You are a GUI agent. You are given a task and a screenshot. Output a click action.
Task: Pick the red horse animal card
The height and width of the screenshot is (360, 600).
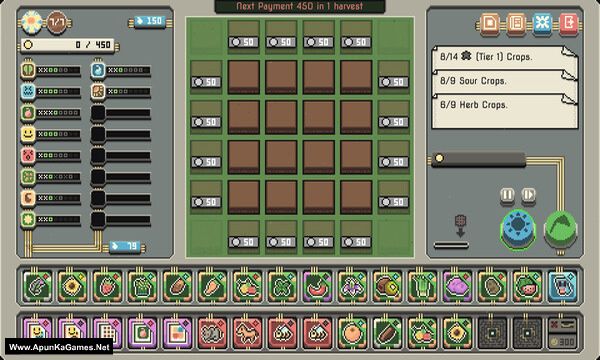248,333
